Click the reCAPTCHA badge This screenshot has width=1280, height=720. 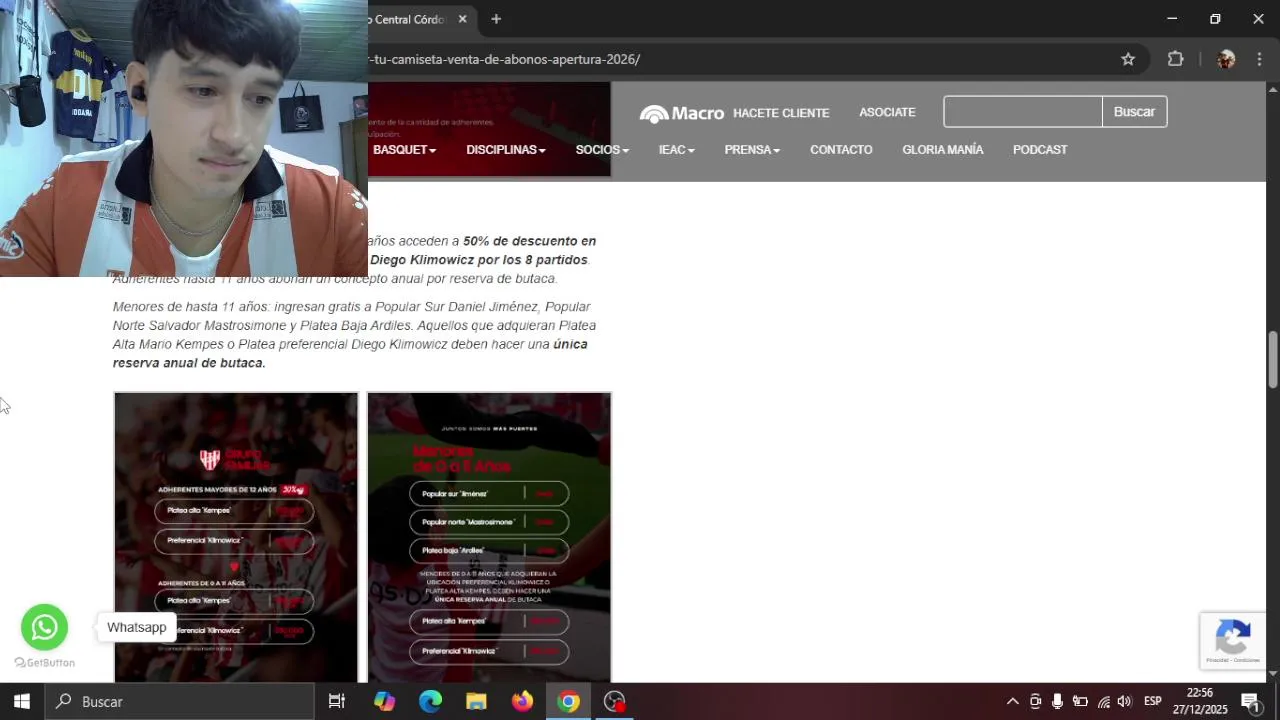(1233, 641)
